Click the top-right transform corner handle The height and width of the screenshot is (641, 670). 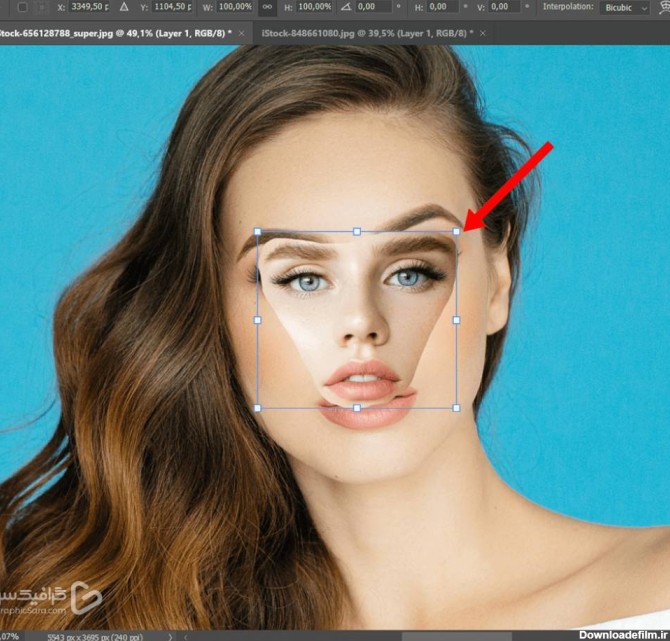(x=456, y=231)
